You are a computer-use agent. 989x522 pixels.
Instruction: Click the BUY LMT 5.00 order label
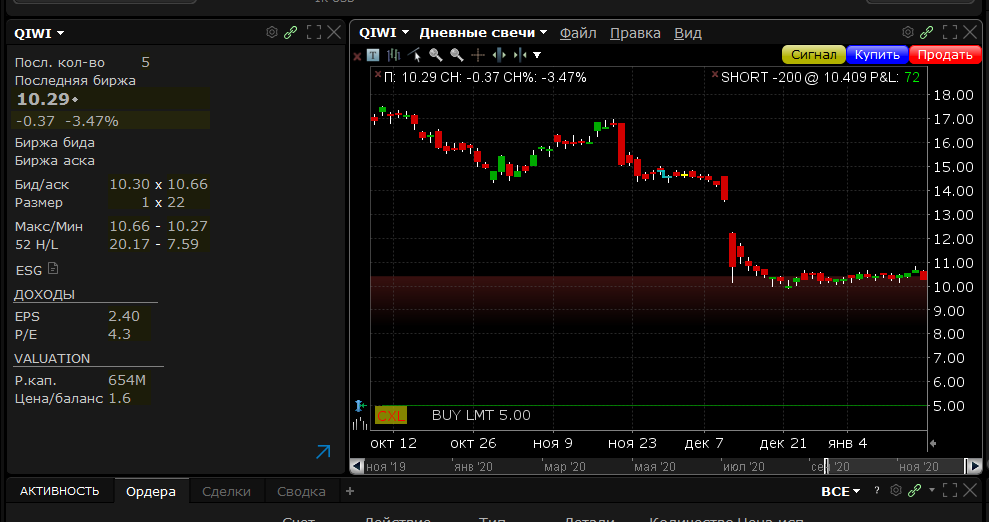tap(481, 415)
